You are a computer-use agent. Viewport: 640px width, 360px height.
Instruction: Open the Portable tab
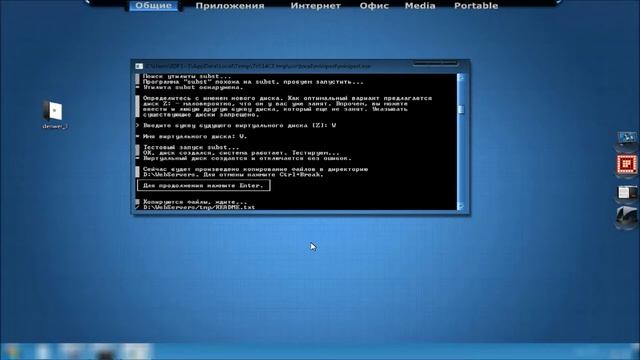[476, 6]
